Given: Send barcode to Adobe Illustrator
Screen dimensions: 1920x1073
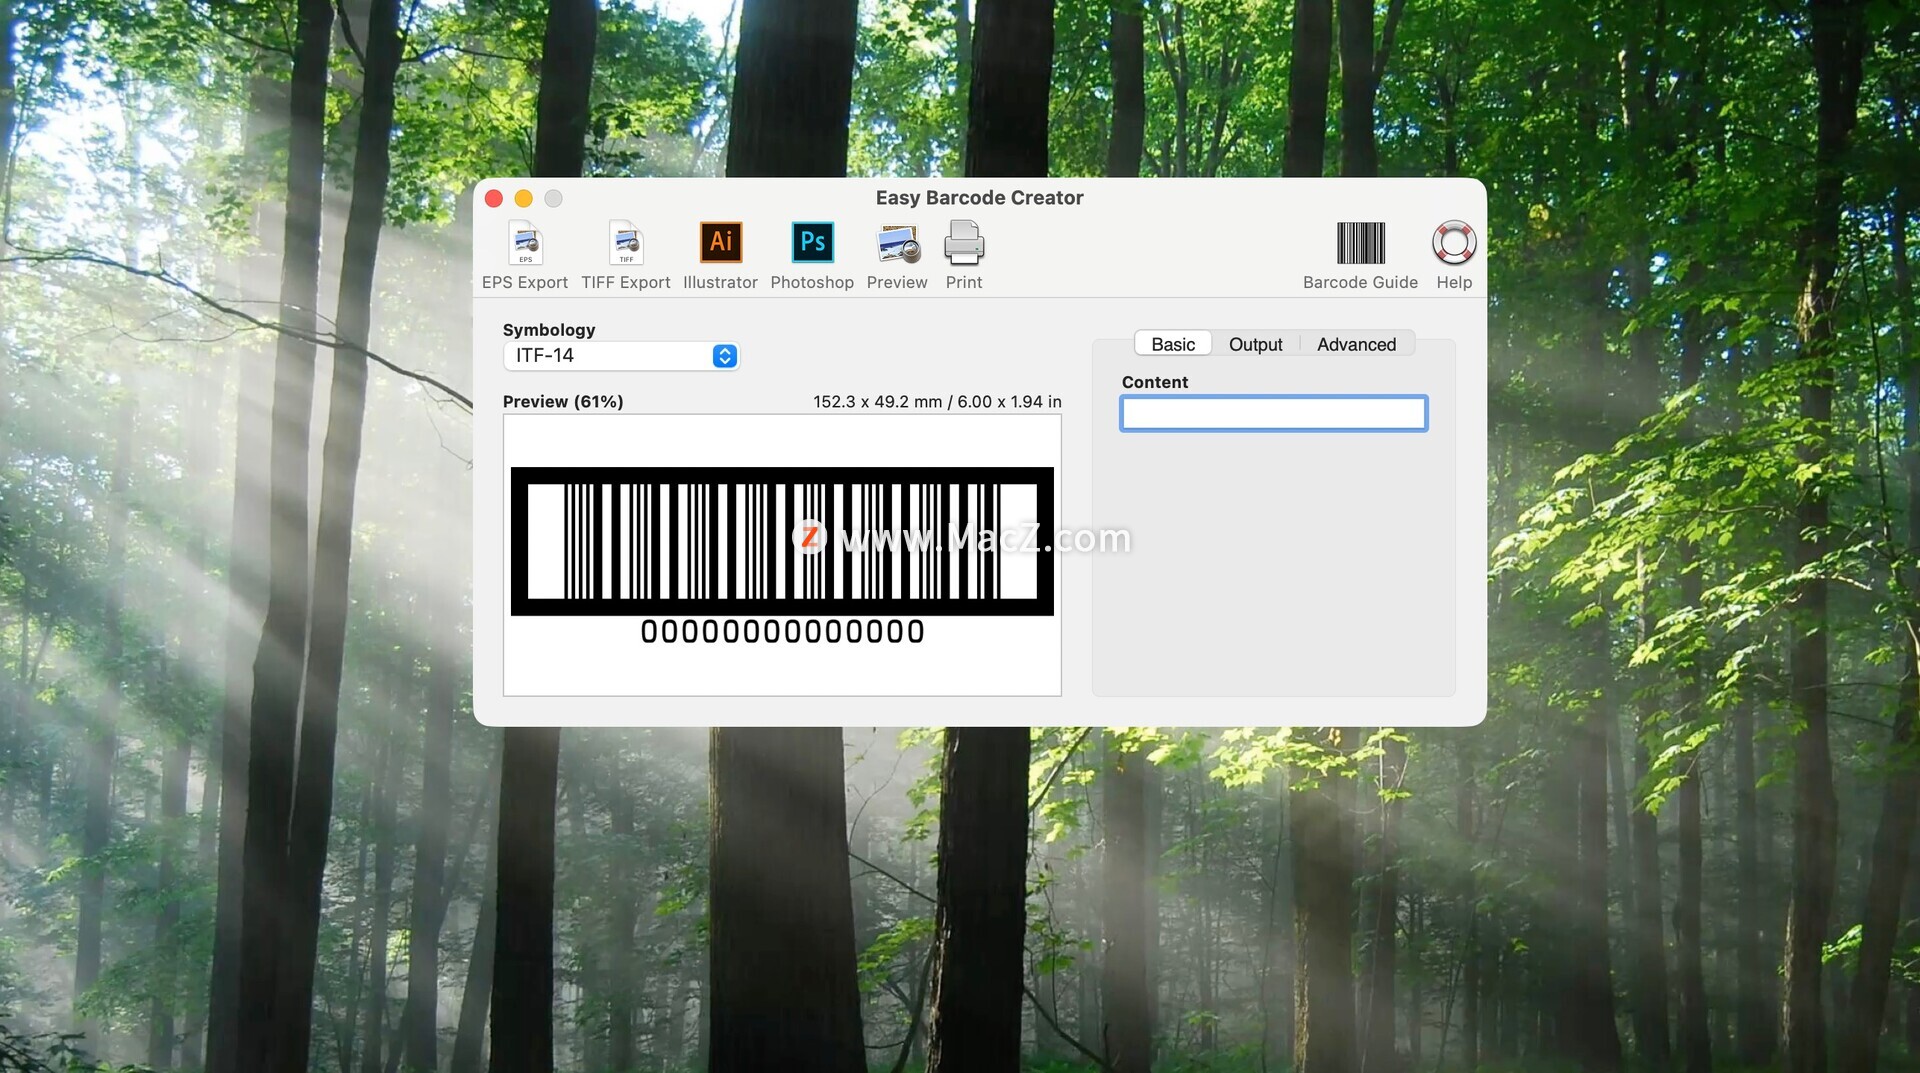Looking at the screenshot, I should (720, 244).
